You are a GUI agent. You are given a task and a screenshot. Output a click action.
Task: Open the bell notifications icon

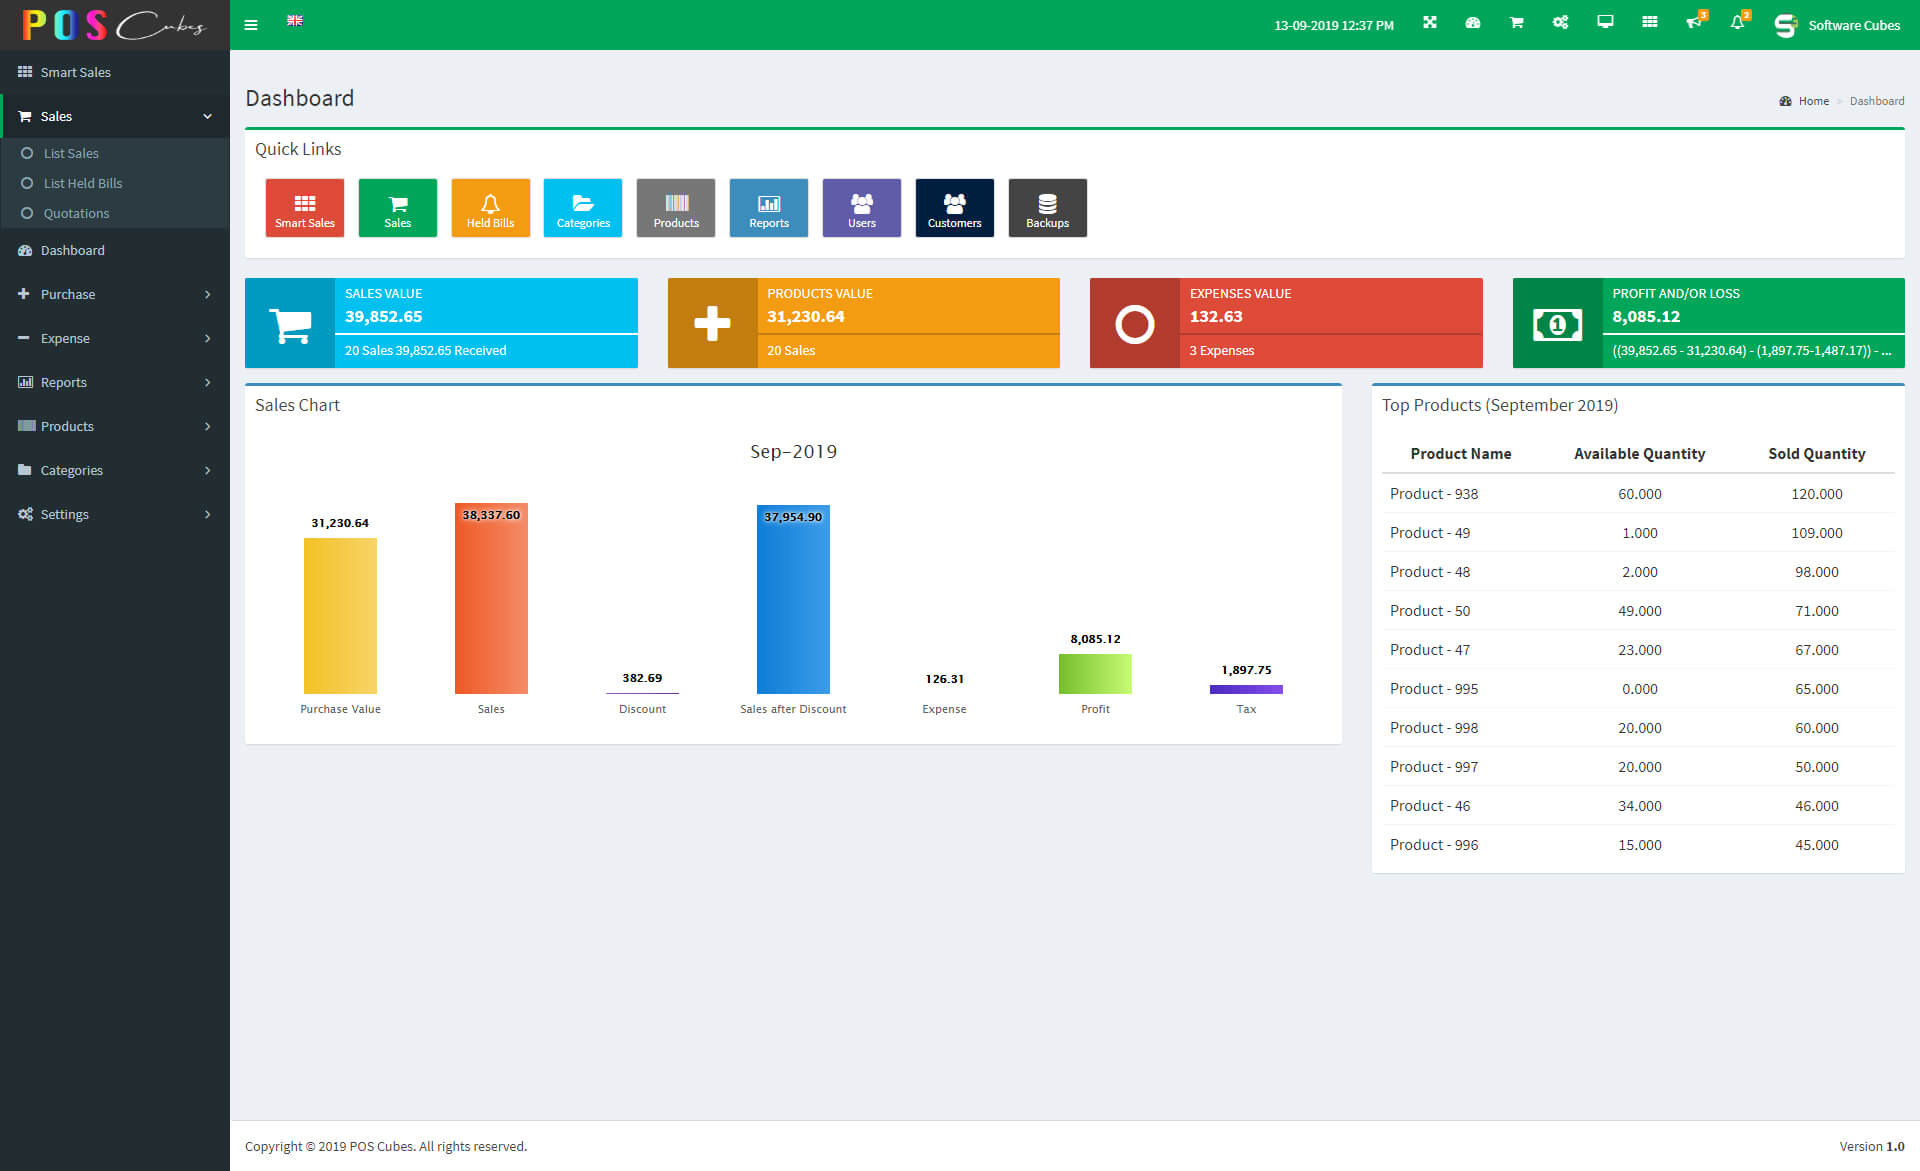coord(1738,23)
